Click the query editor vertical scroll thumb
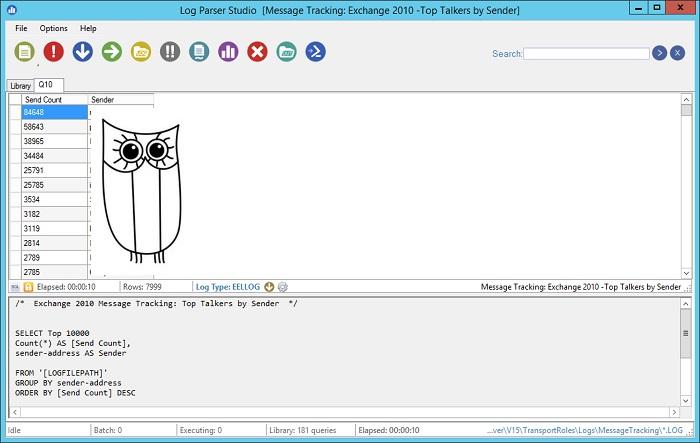Viewport: 700px width, 443px height. coord(686,334)
